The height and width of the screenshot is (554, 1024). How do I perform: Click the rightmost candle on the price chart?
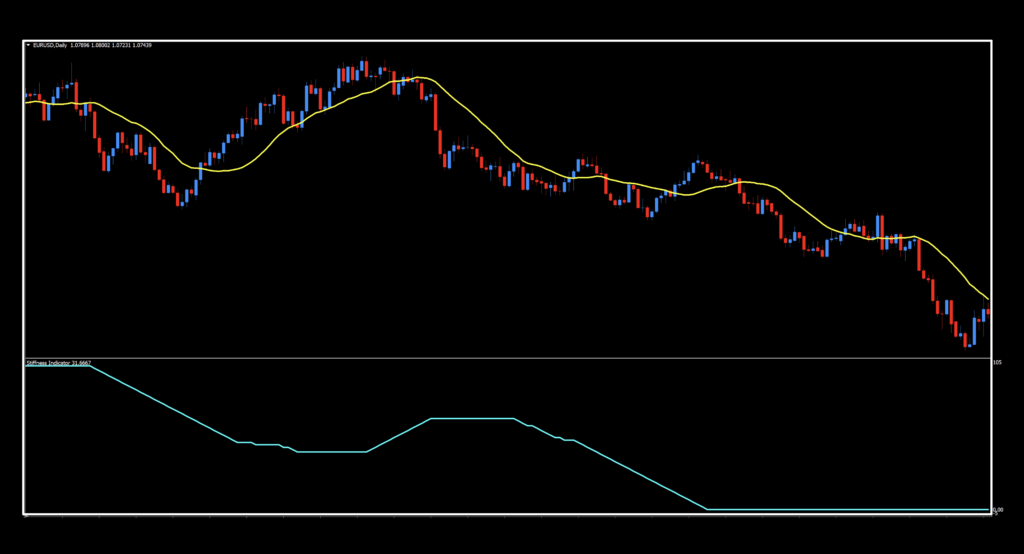point(988,315)
